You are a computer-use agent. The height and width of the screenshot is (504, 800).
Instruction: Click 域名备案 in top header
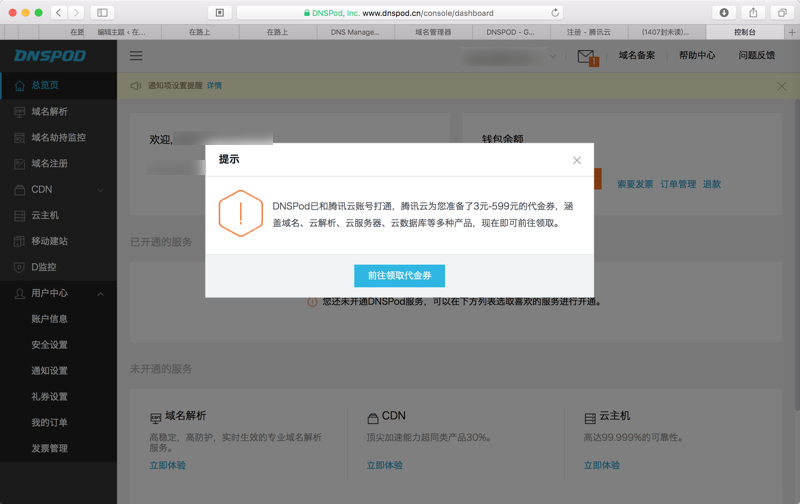click(x=637, y=56)
